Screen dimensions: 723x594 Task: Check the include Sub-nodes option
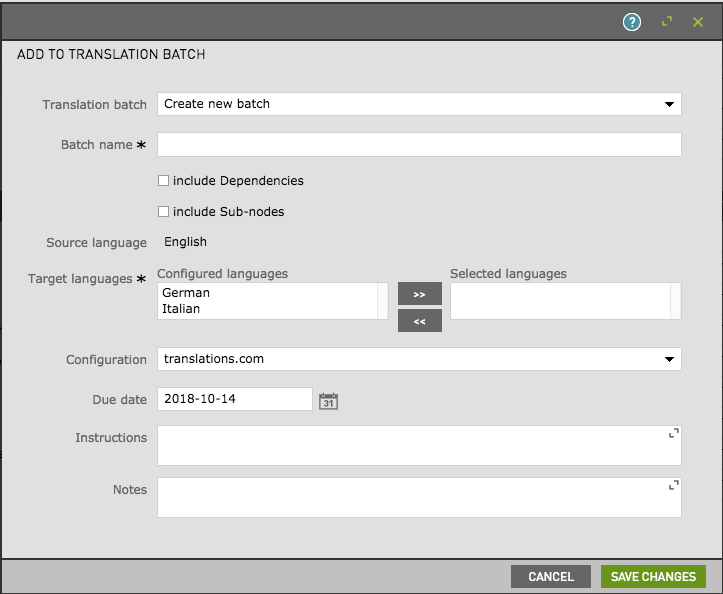click(164, 212)
